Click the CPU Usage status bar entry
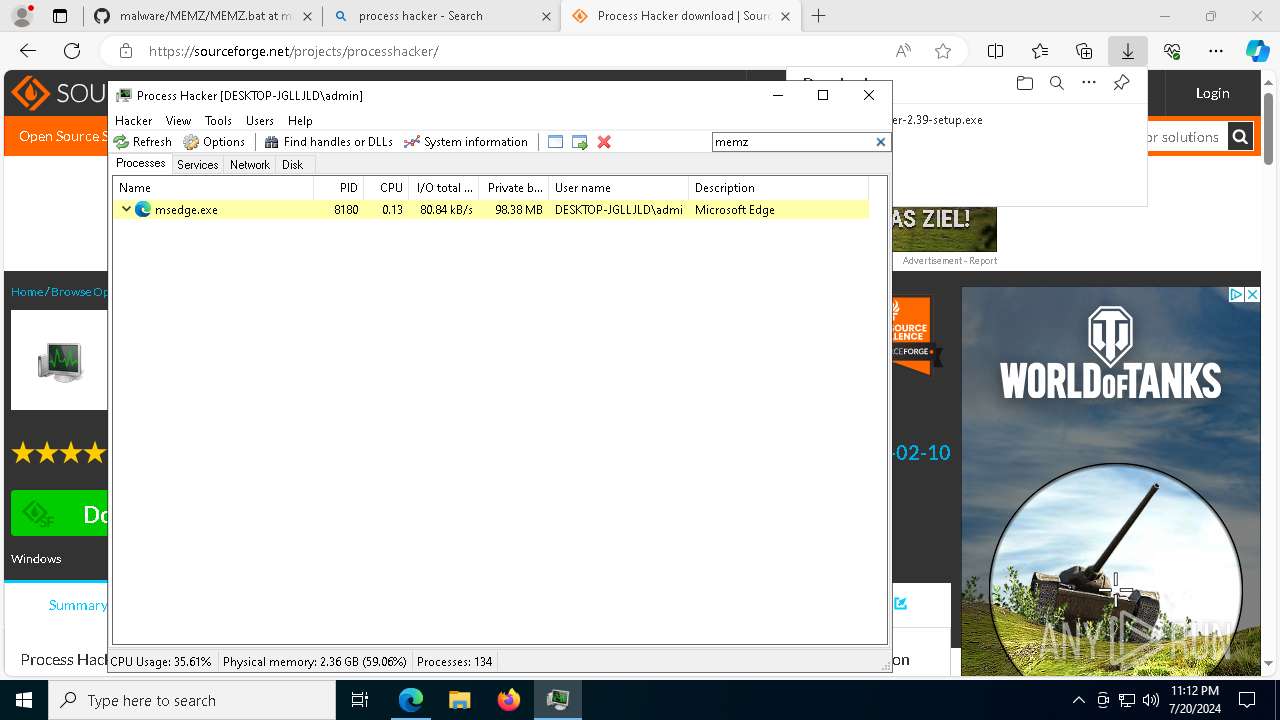Viewport: 1280px width, 720px height. point(161,661)
